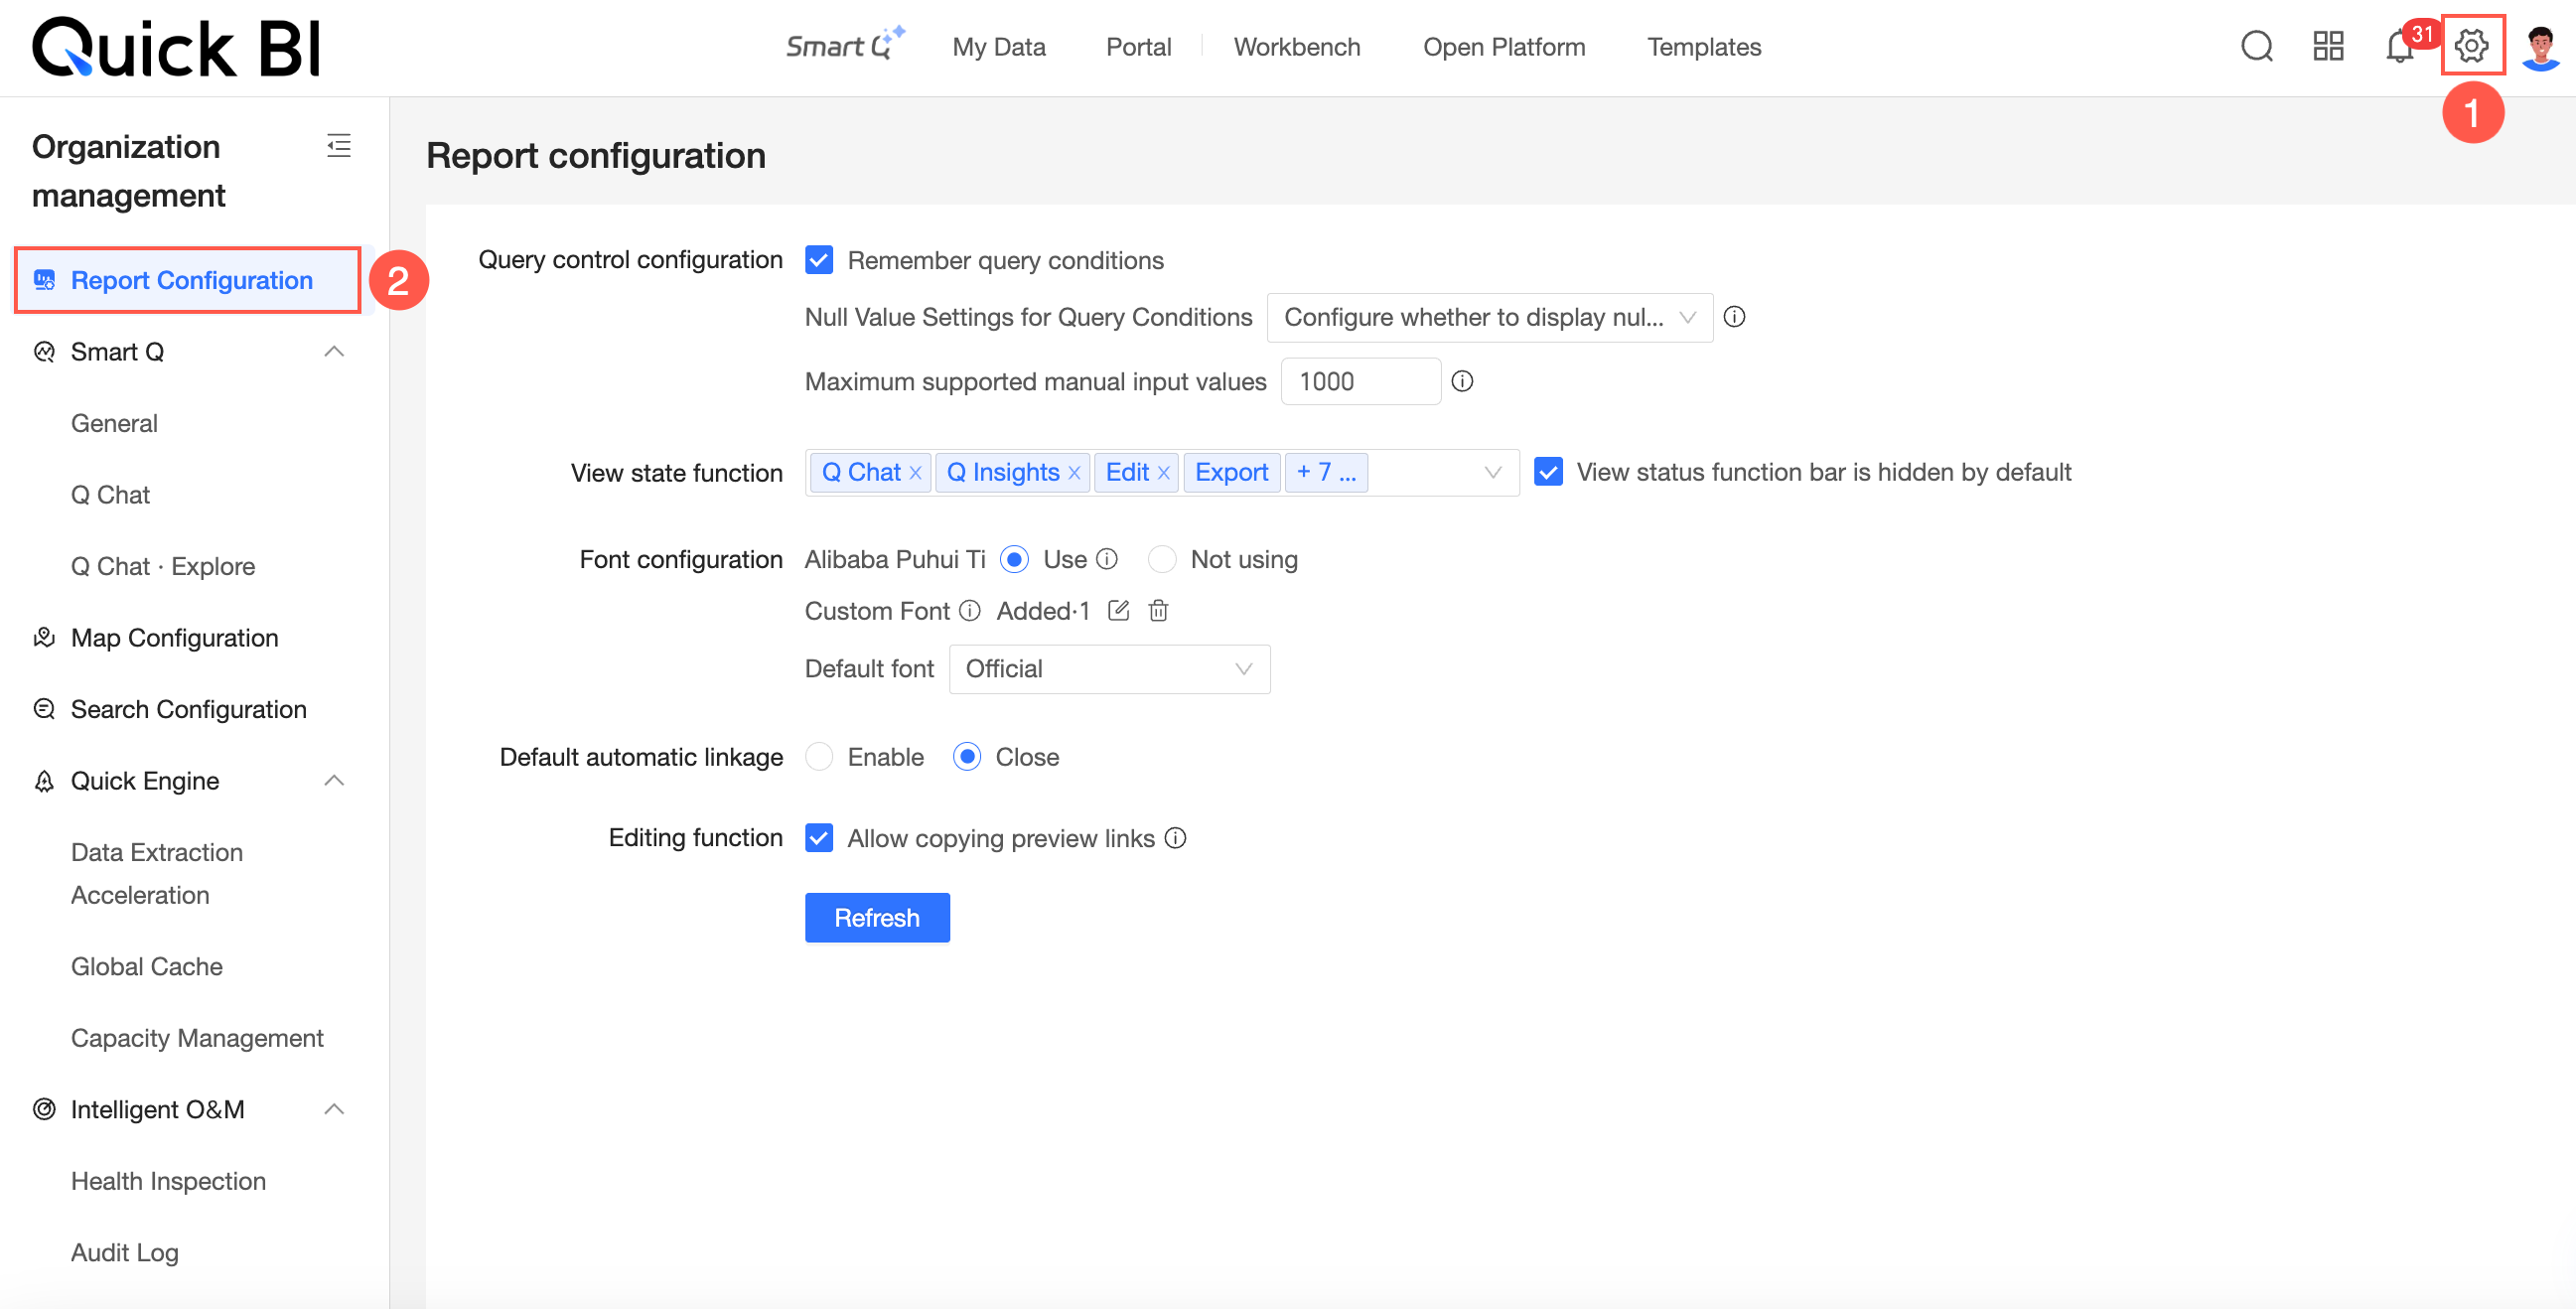
Task: Select Close for default automatic linkage
Action: 966,757
